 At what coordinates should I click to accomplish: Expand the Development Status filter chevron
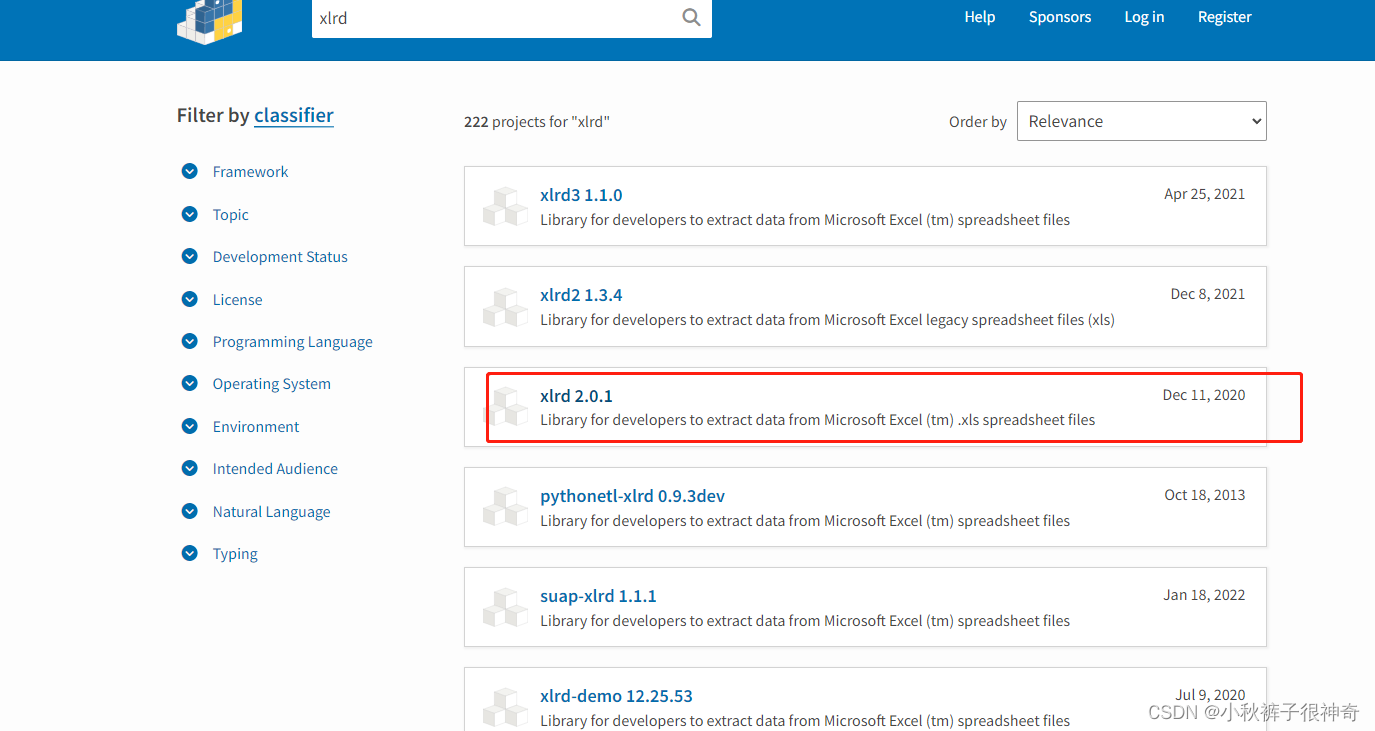tap(190, 256)
